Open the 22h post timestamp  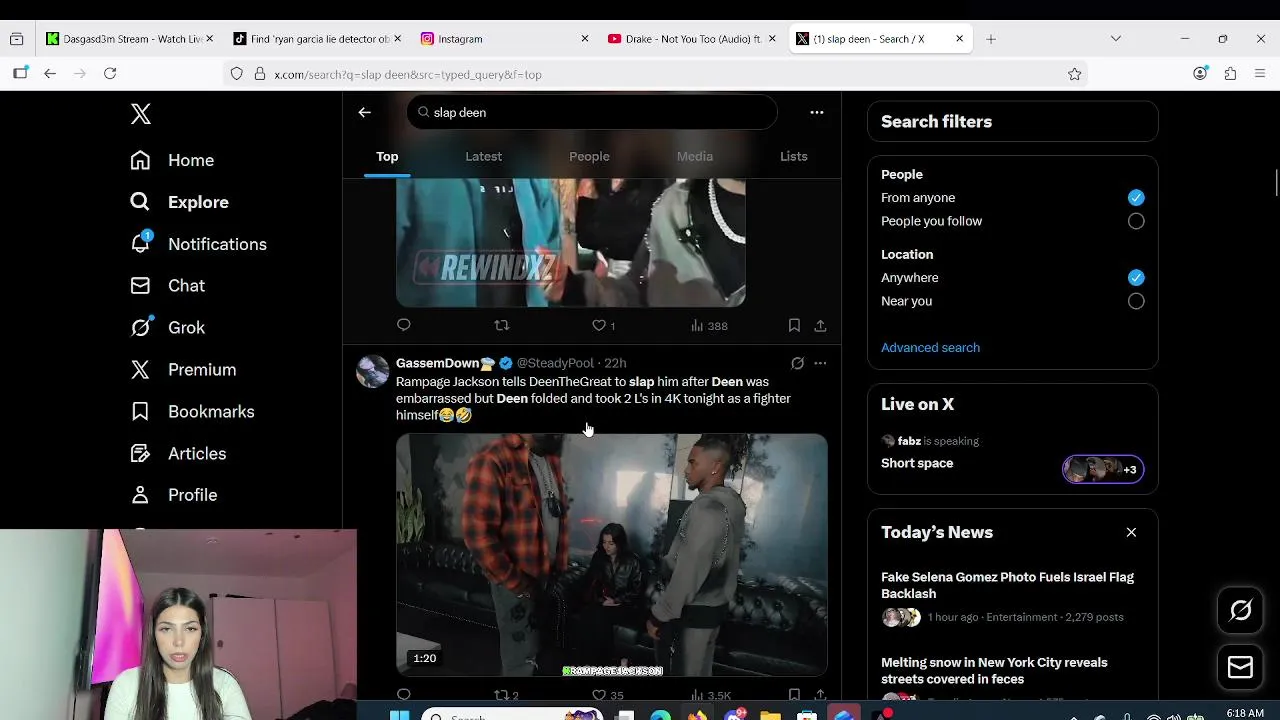[x=615, y=363]
